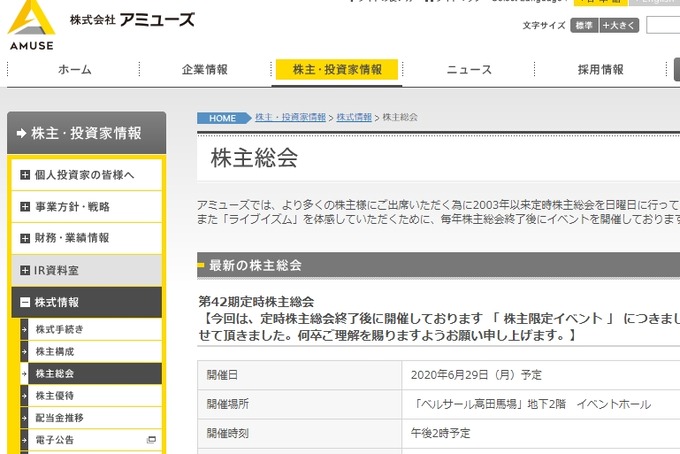This screenshot has height=454, width=680.
Task: Expand the 財務・業績情報 plus icon
Action: coord(25,238)
